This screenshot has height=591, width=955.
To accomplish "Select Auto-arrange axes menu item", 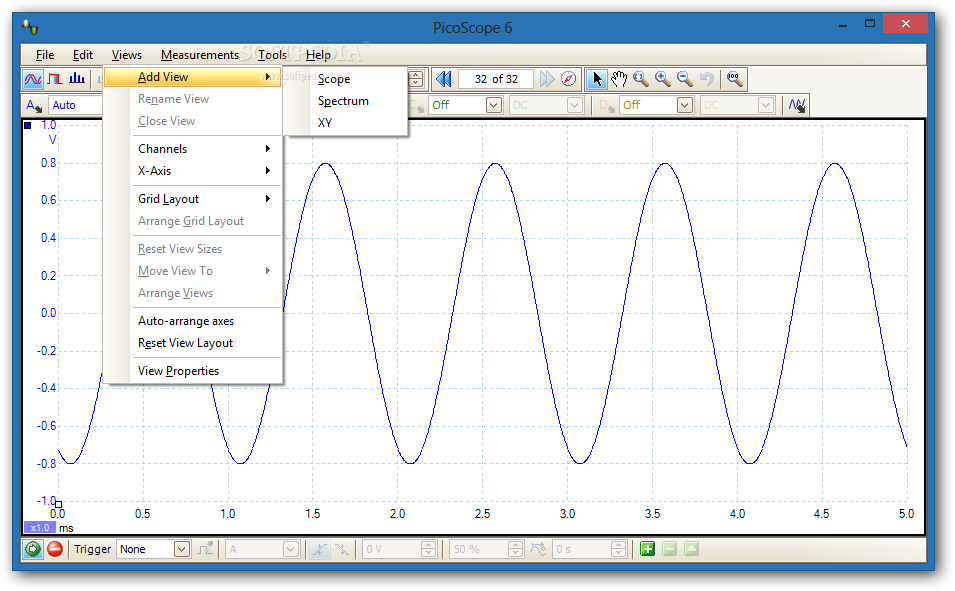I will tap(192, 321).
